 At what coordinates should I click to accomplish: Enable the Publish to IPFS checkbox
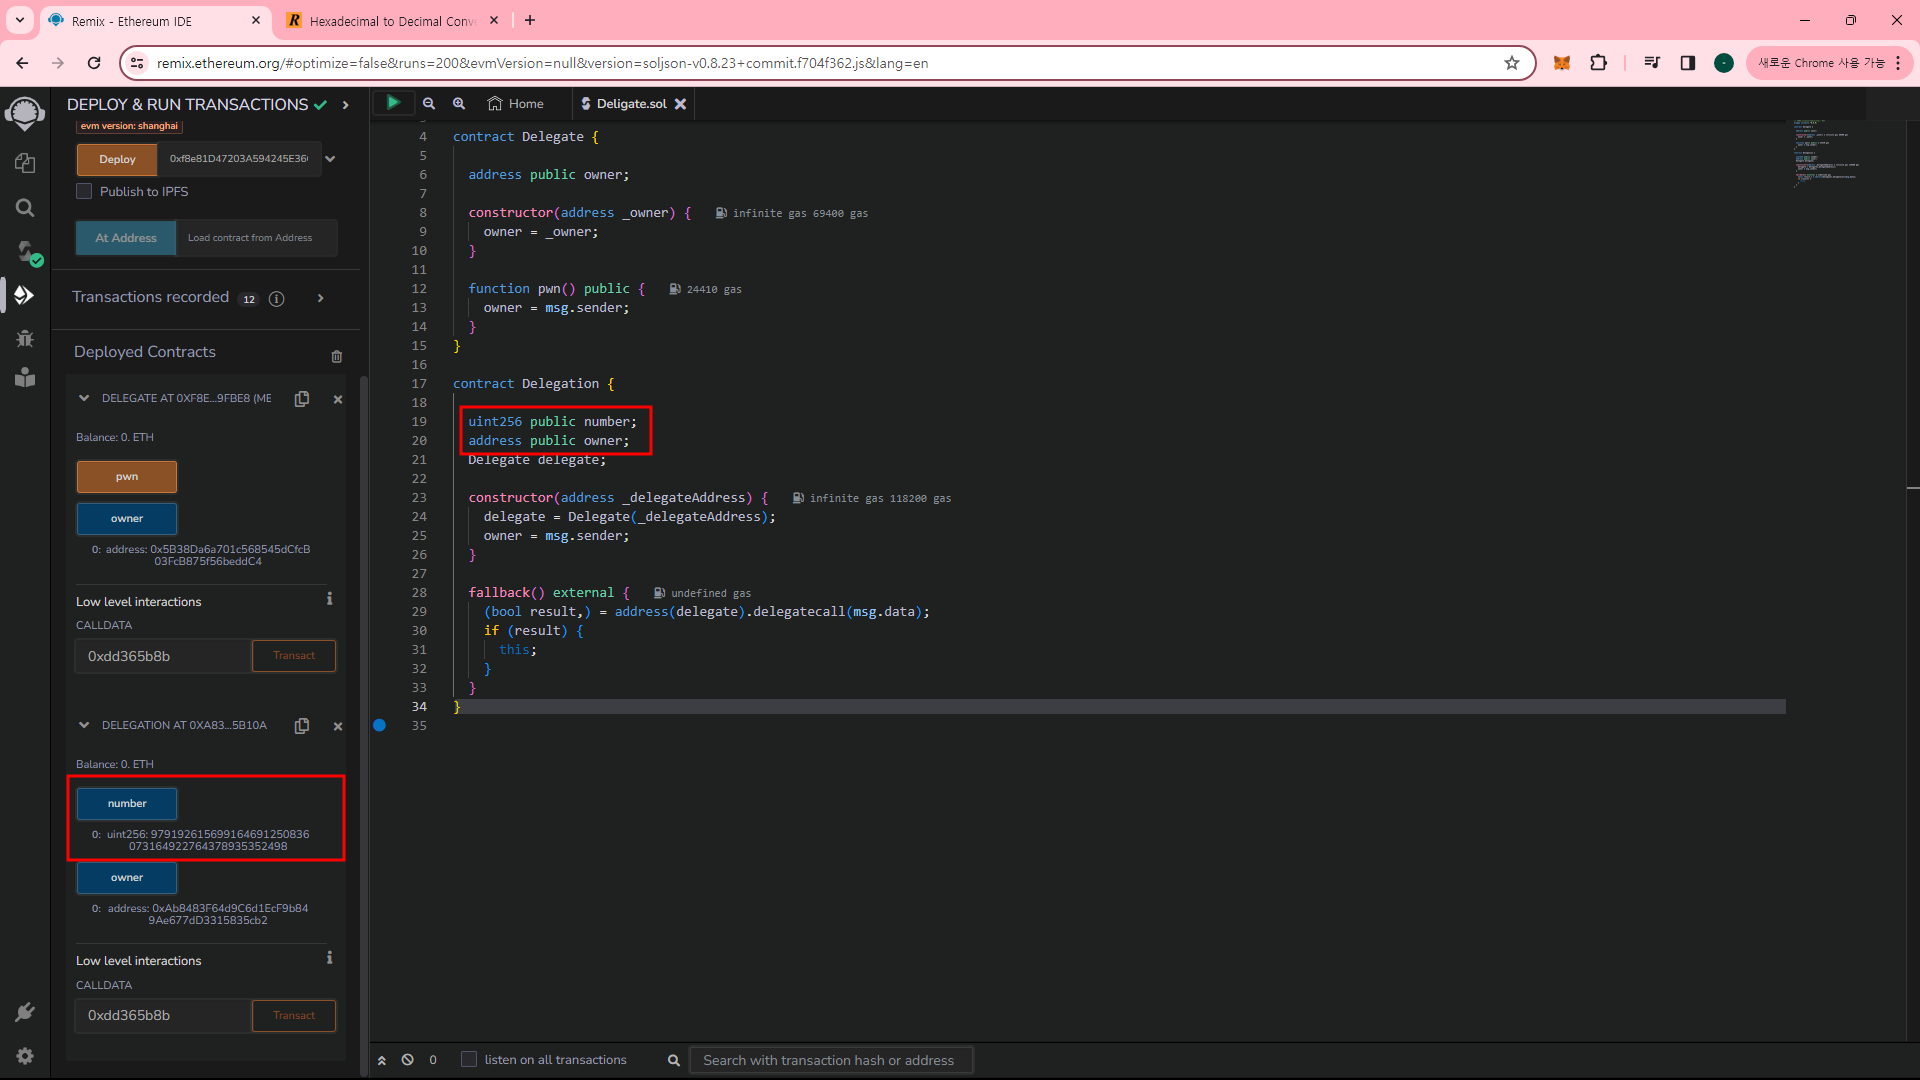coord(84,191)
